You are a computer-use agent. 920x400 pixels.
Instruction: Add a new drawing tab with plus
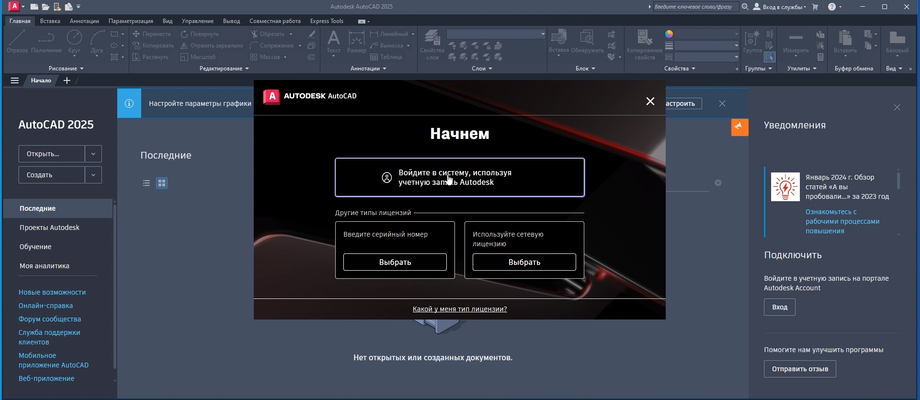[x=66, y=80]
